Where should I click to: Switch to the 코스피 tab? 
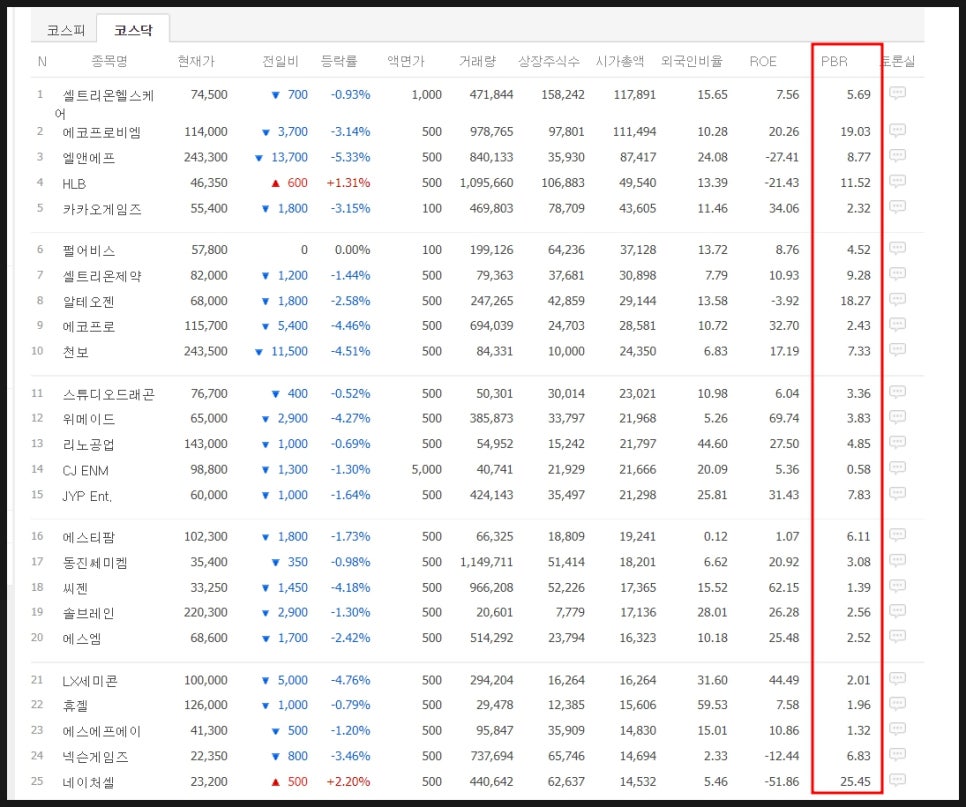[66, 30]
